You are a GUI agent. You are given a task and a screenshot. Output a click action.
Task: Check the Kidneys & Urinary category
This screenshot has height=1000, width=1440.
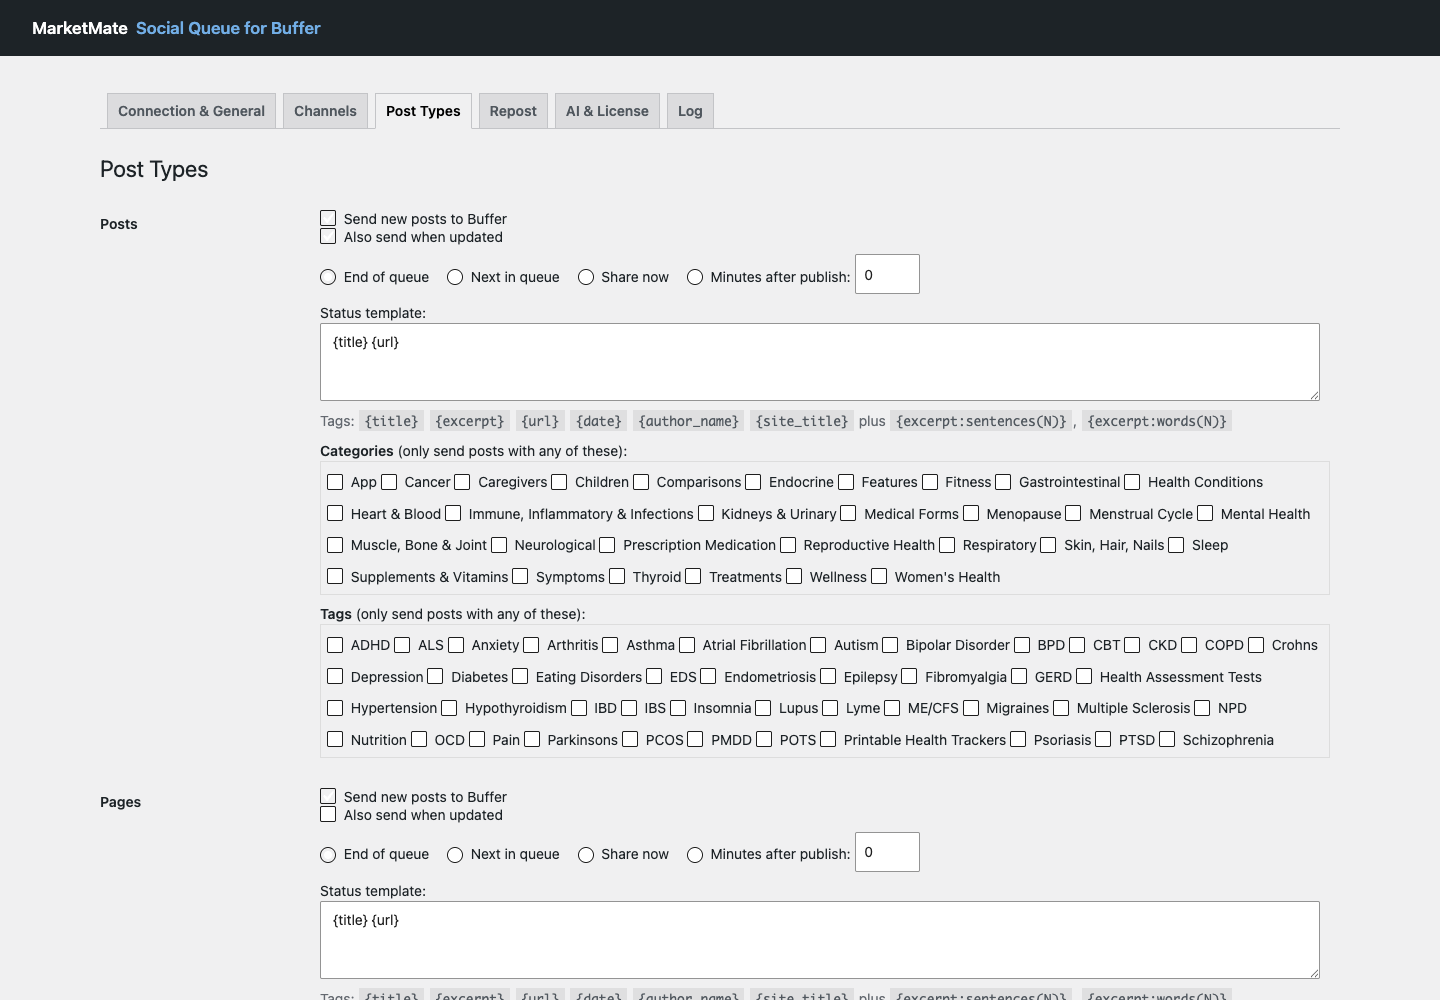706,513
